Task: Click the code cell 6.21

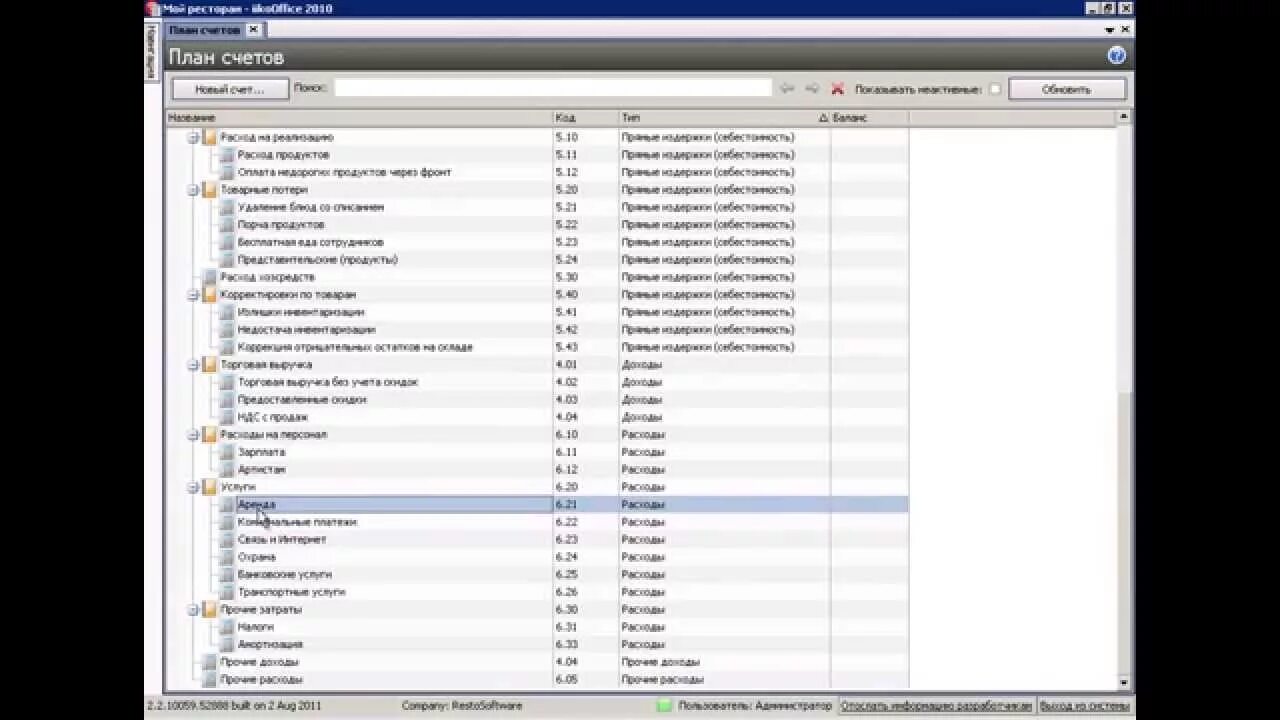Action: [x=586, y=504]
